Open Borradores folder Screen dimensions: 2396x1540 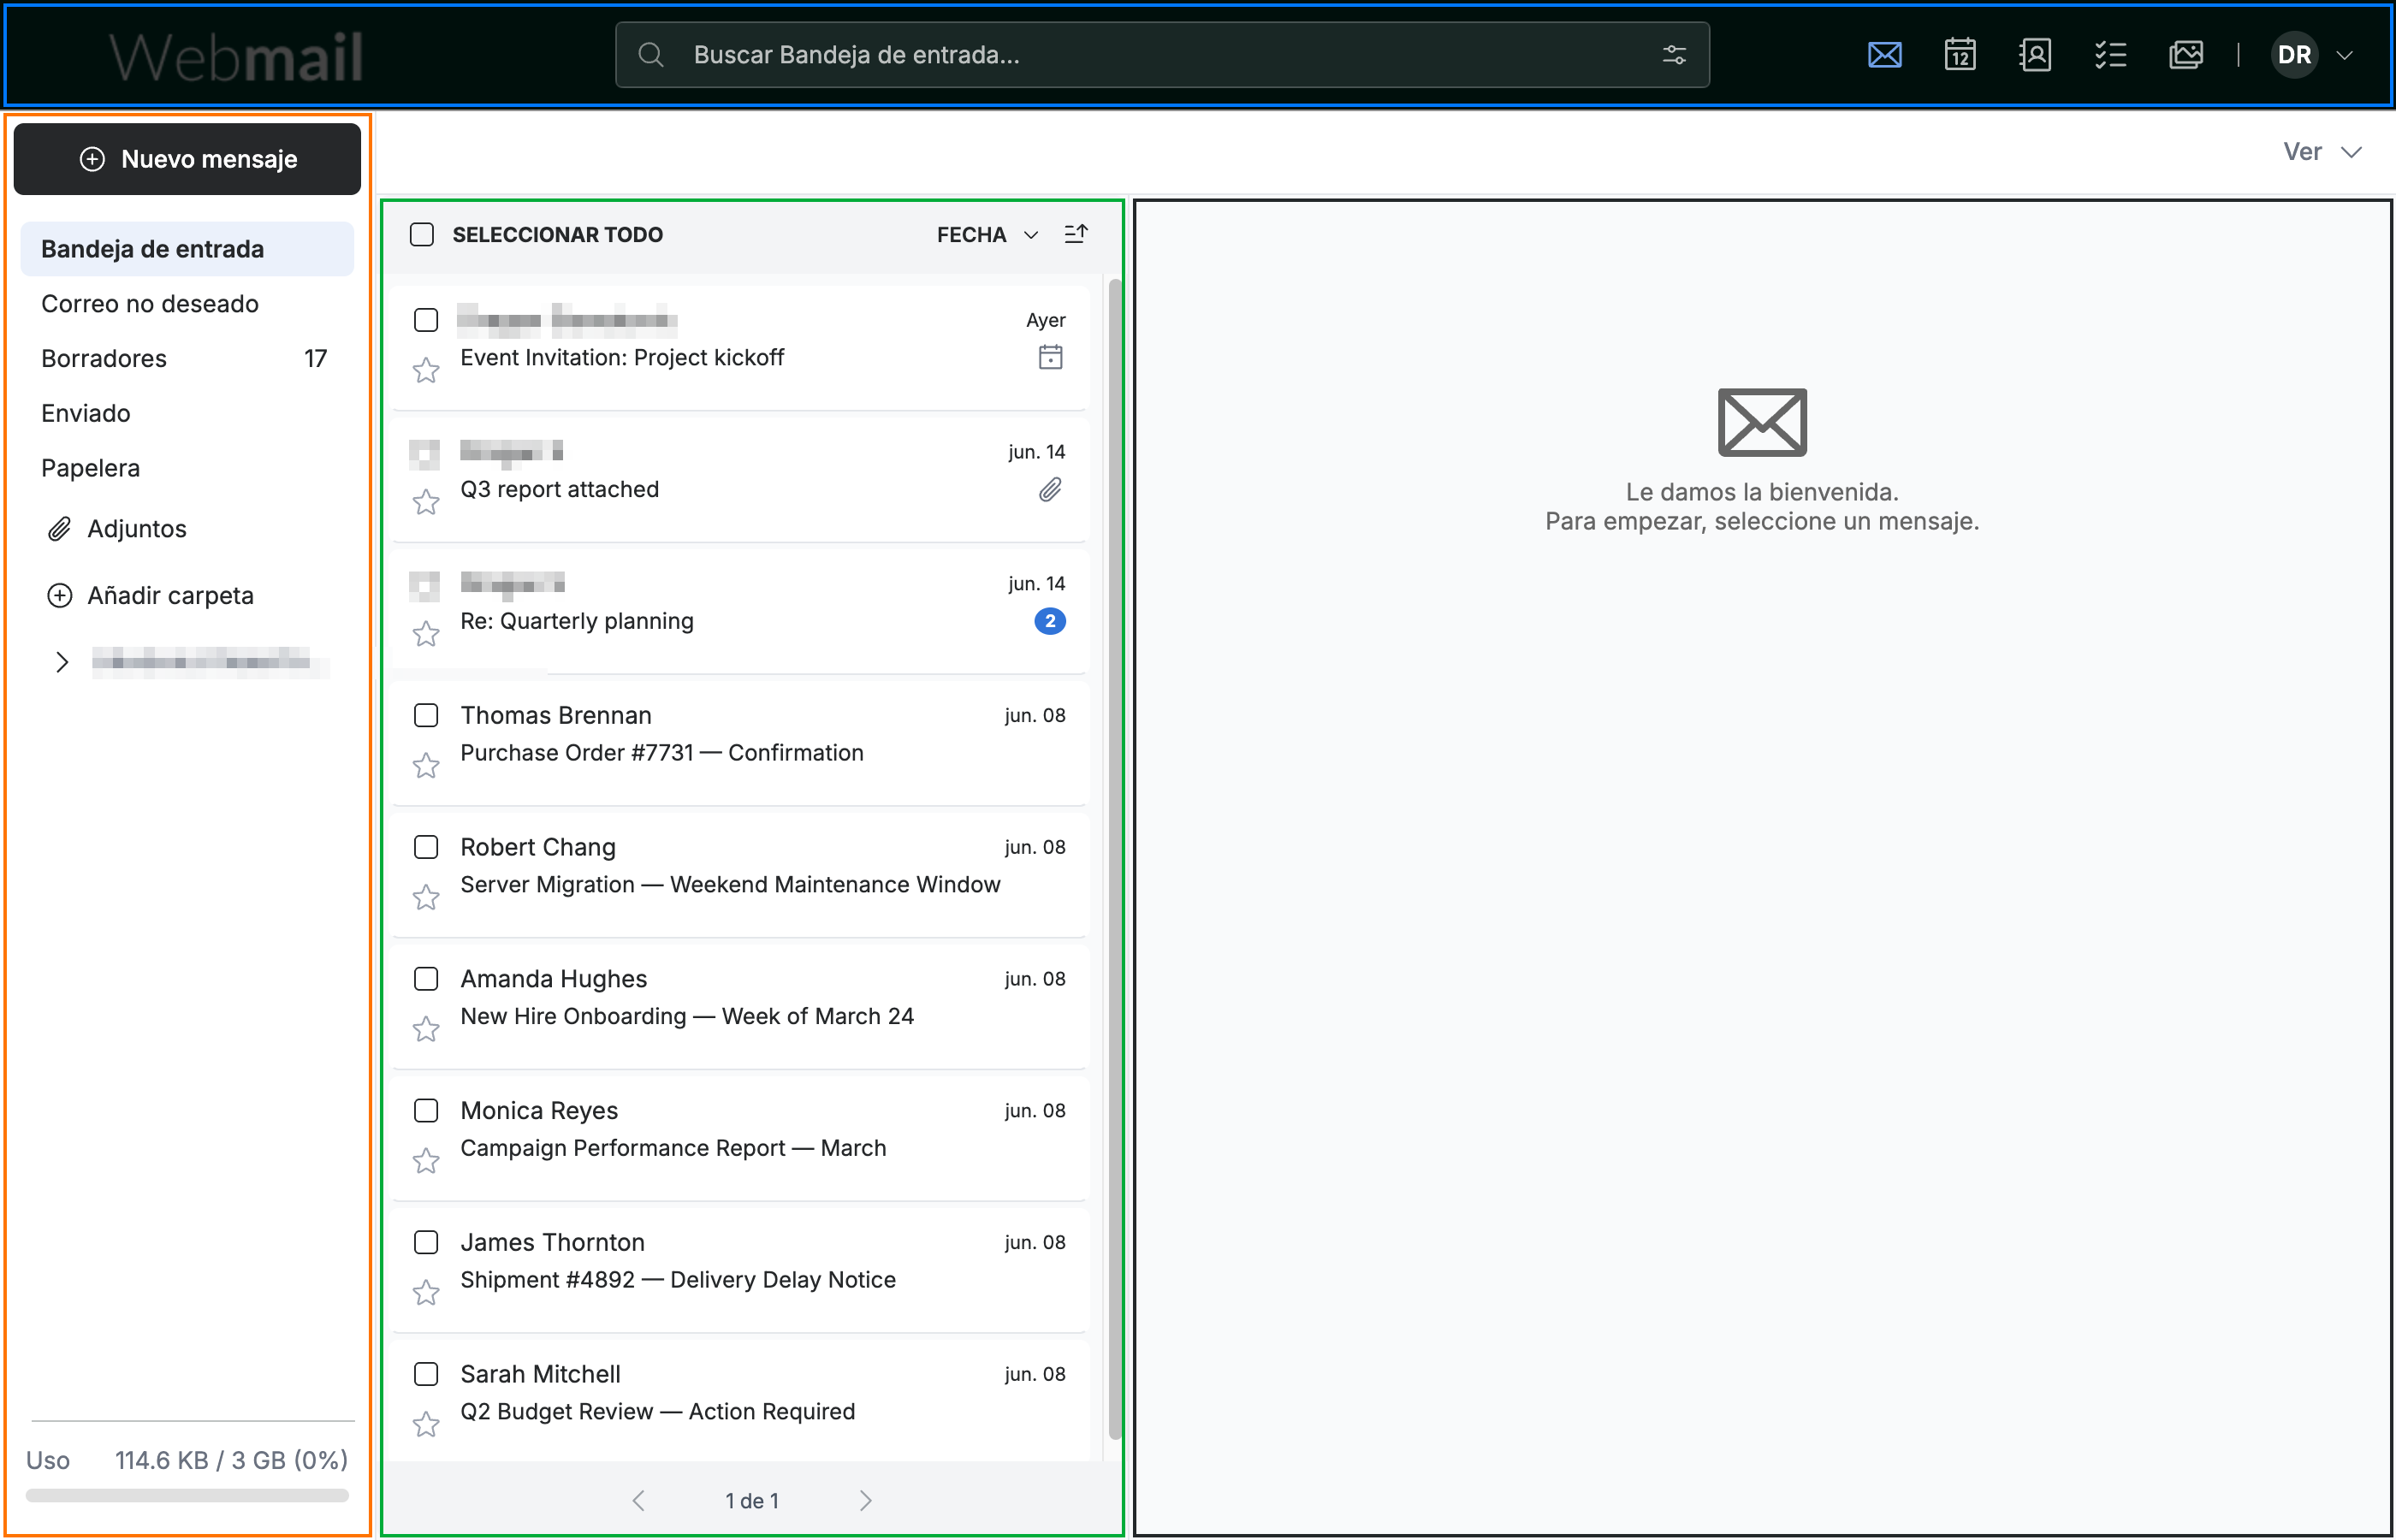(187, 358)
